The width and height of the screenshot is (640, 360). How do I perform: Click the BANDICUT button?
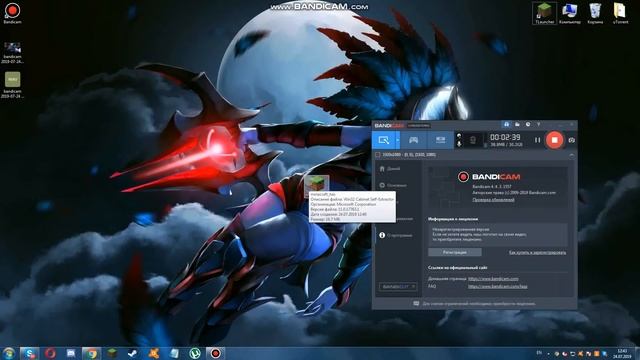pos(398,287)
